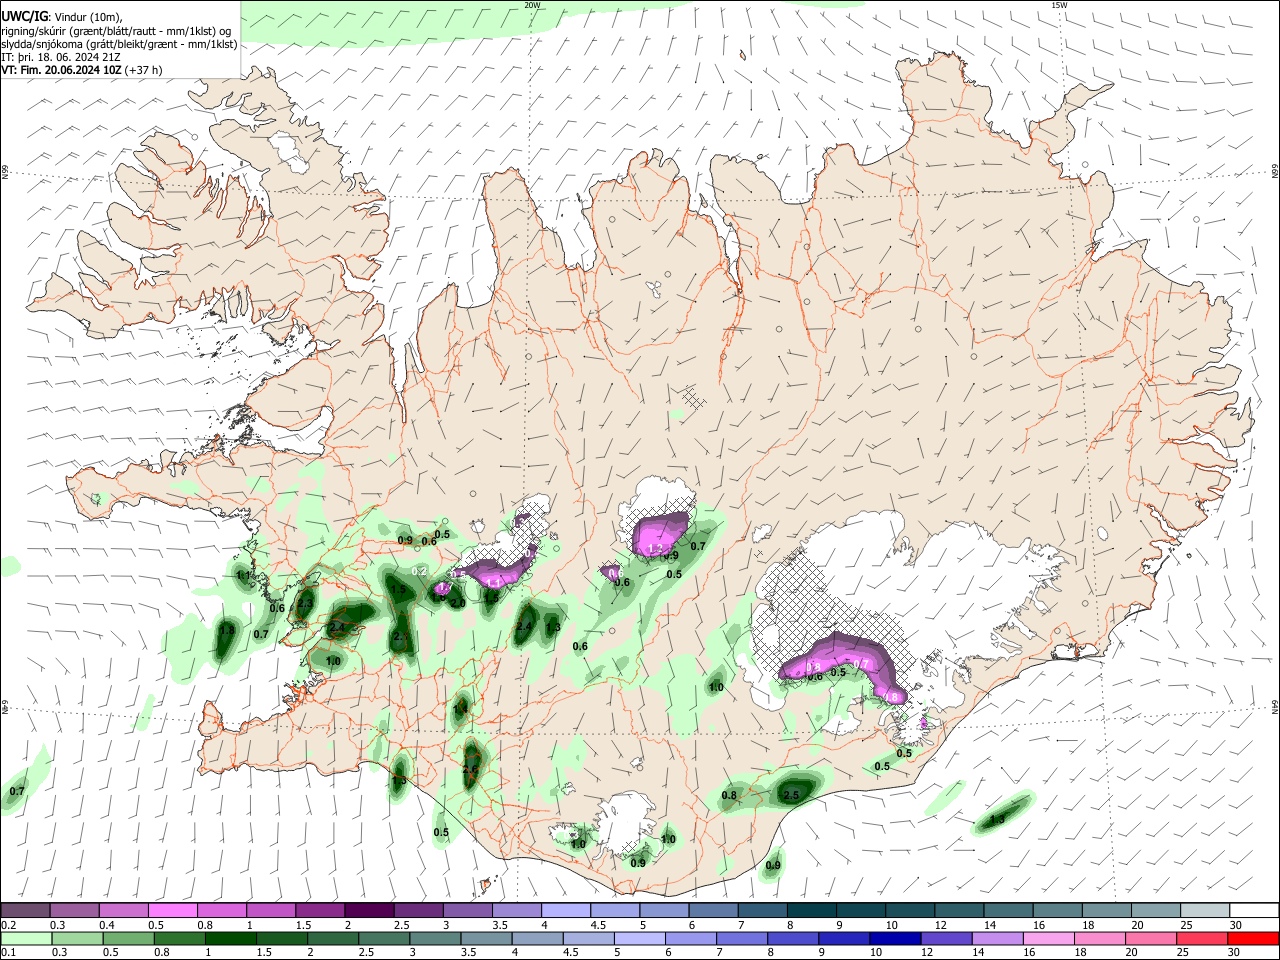Select the '0.1' label on the bottom color scale
1280x960 pixels.
(8, 953)
